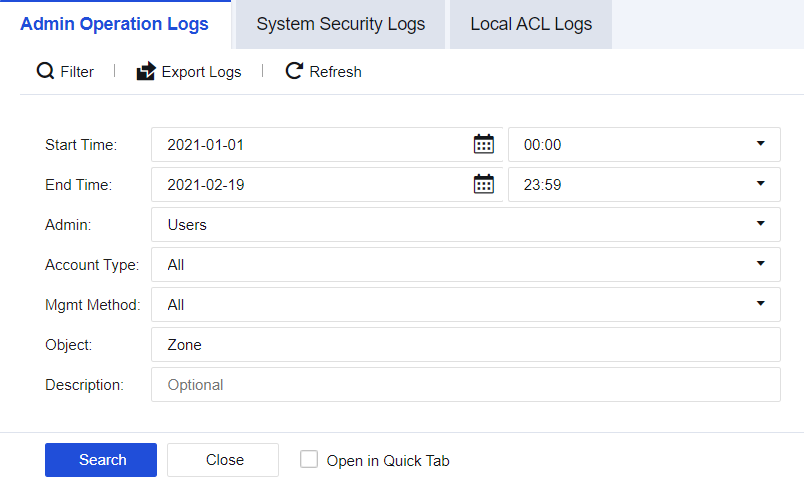Expand the End Time hour dropdown
This screenshot has width=804, height=485.
click(760, 184)
